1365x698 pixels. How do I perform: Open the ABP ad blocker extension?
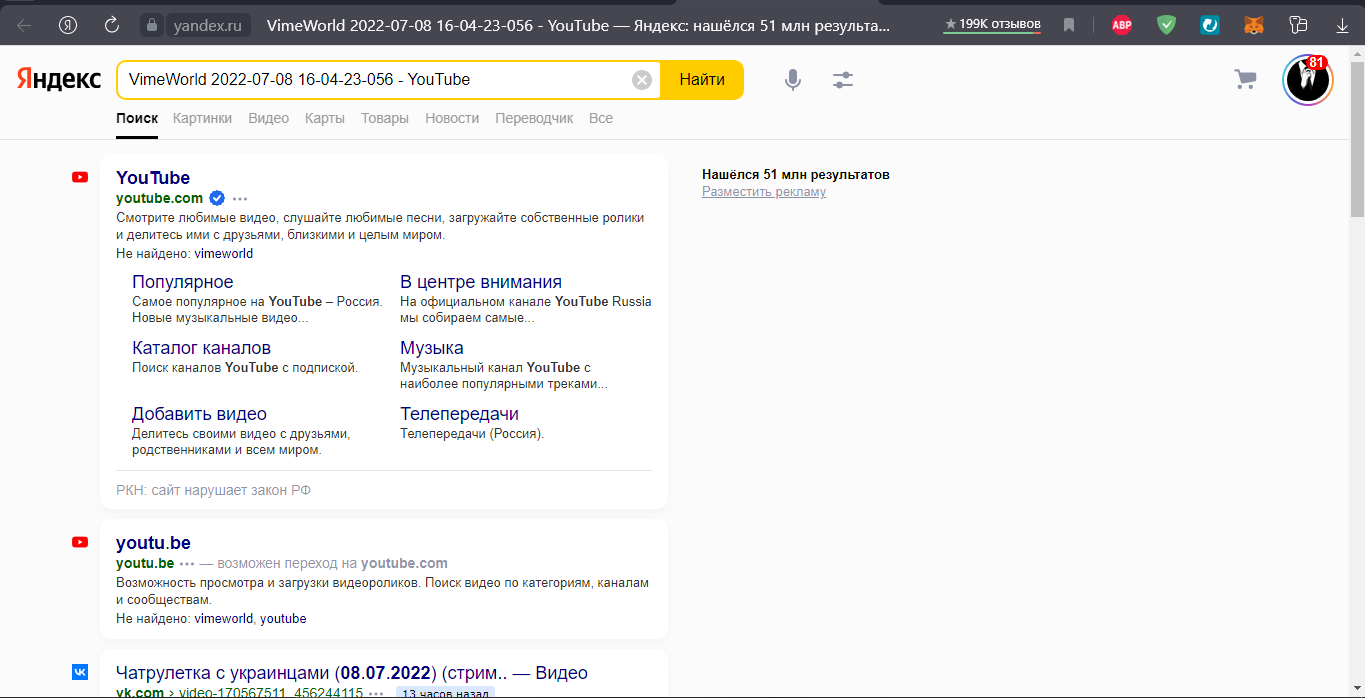1122,25
